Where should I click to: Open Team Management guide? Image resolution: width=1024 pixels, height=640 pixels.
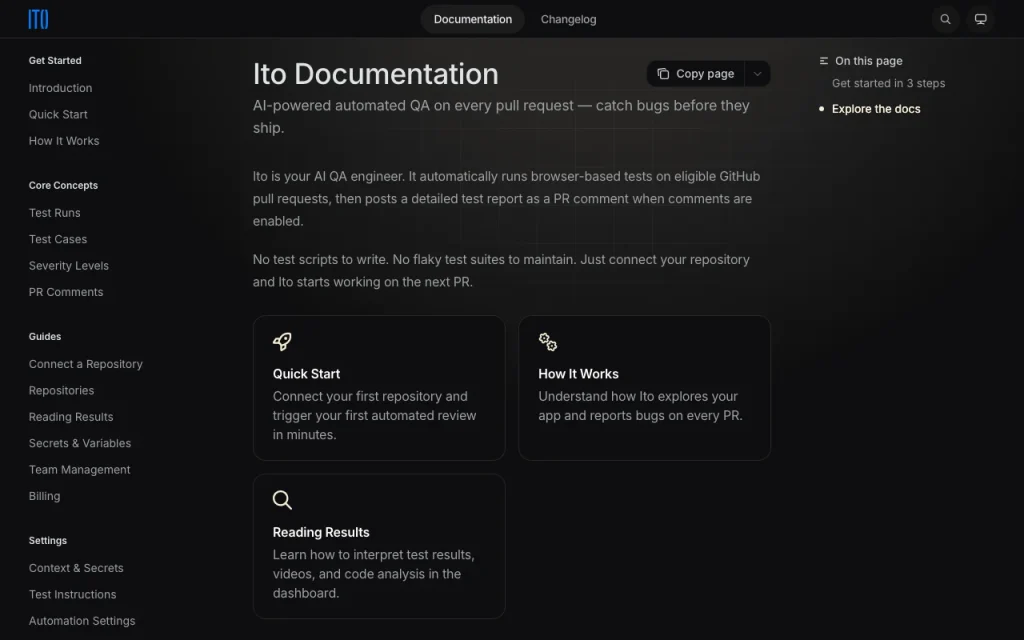(x=80, y=470)
